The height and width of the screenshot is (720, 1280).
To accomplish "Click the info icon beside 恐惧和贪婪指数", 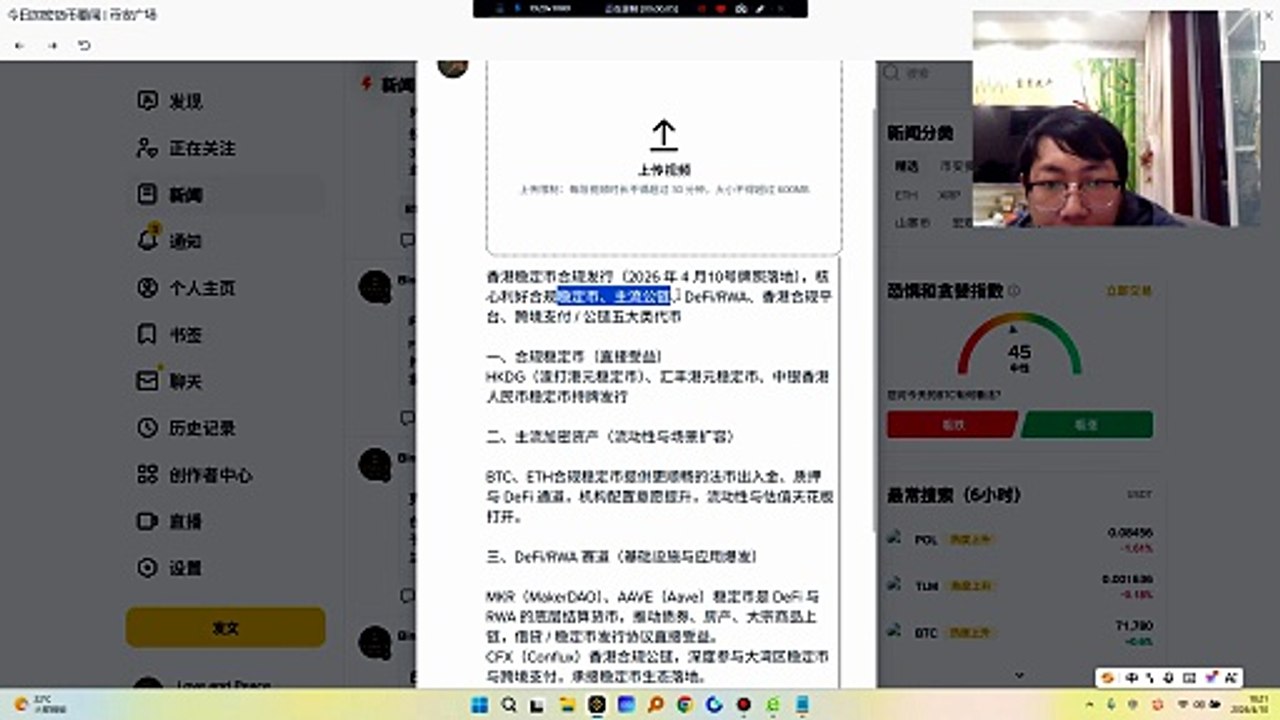I will [x=1015, y=291].
